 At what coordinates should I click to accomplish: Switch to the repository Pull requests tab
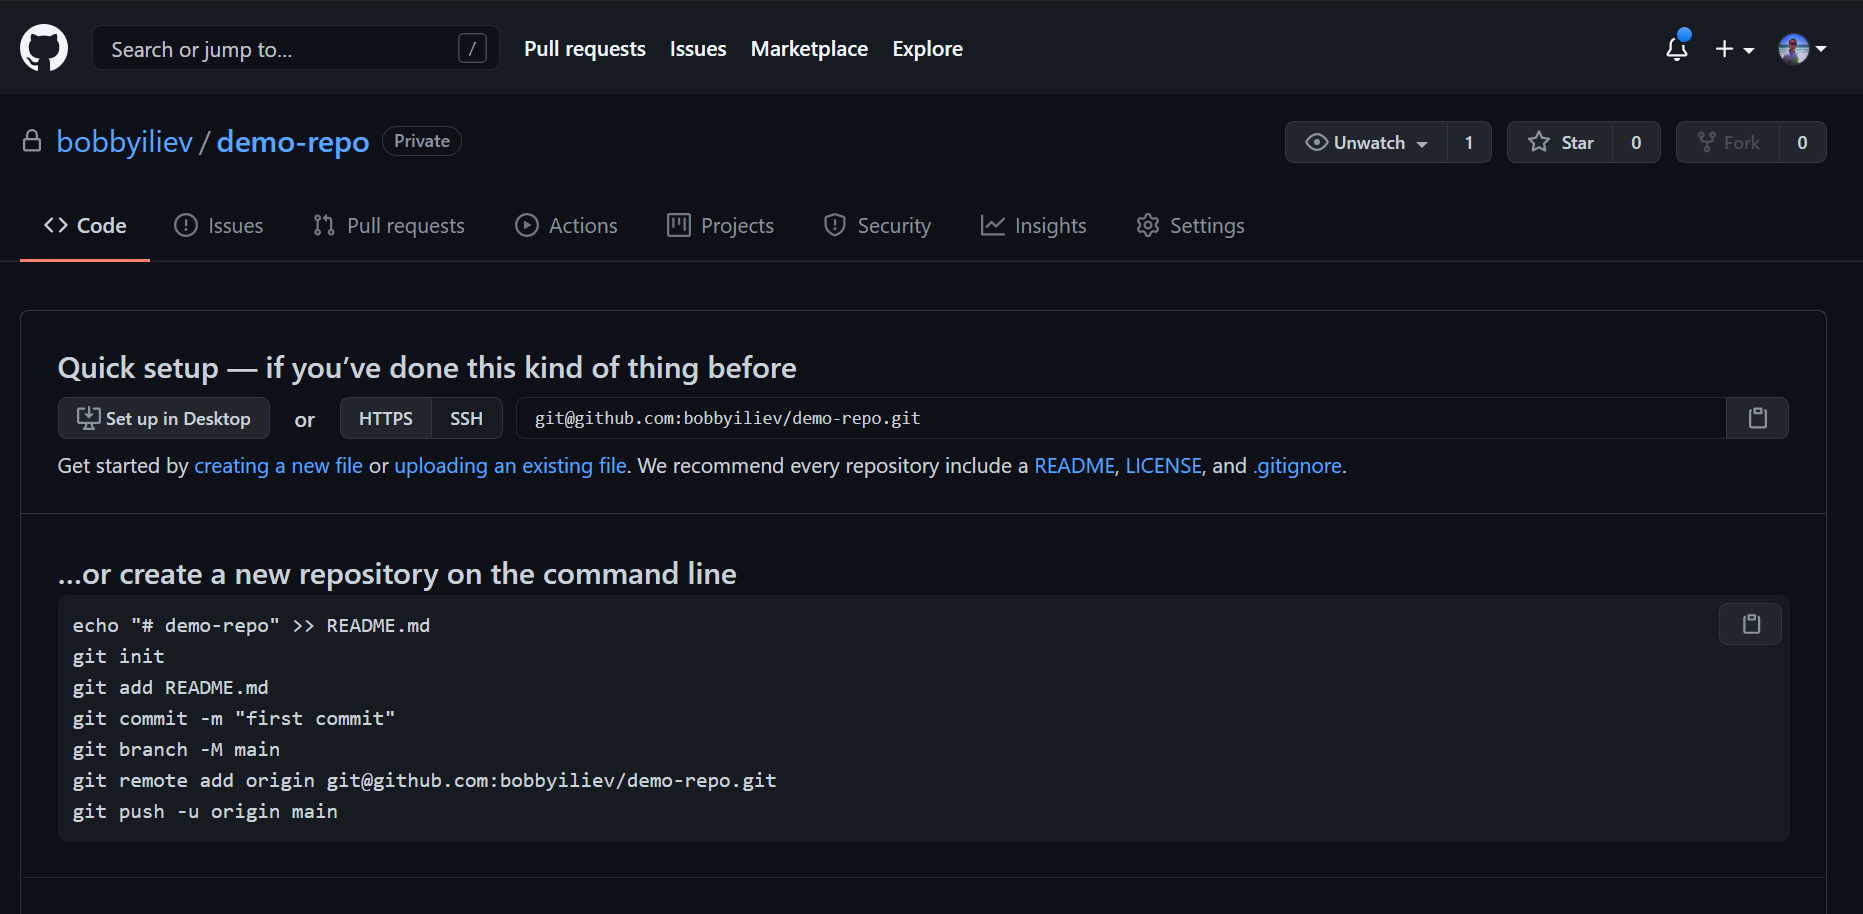[x=388, y=226]
